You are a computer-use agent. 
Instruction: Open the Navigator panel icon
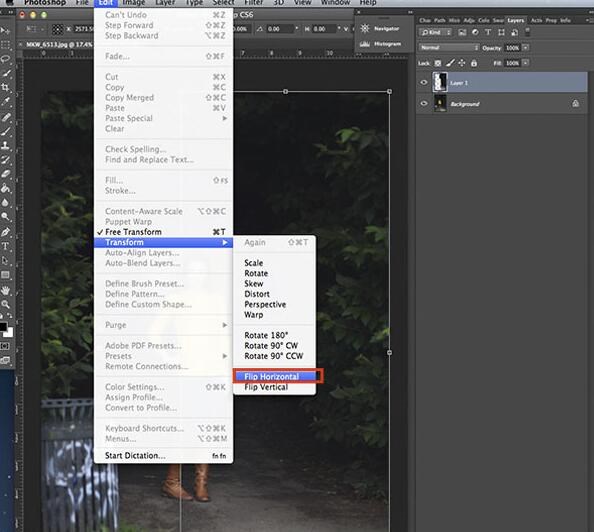coord(365,28)
